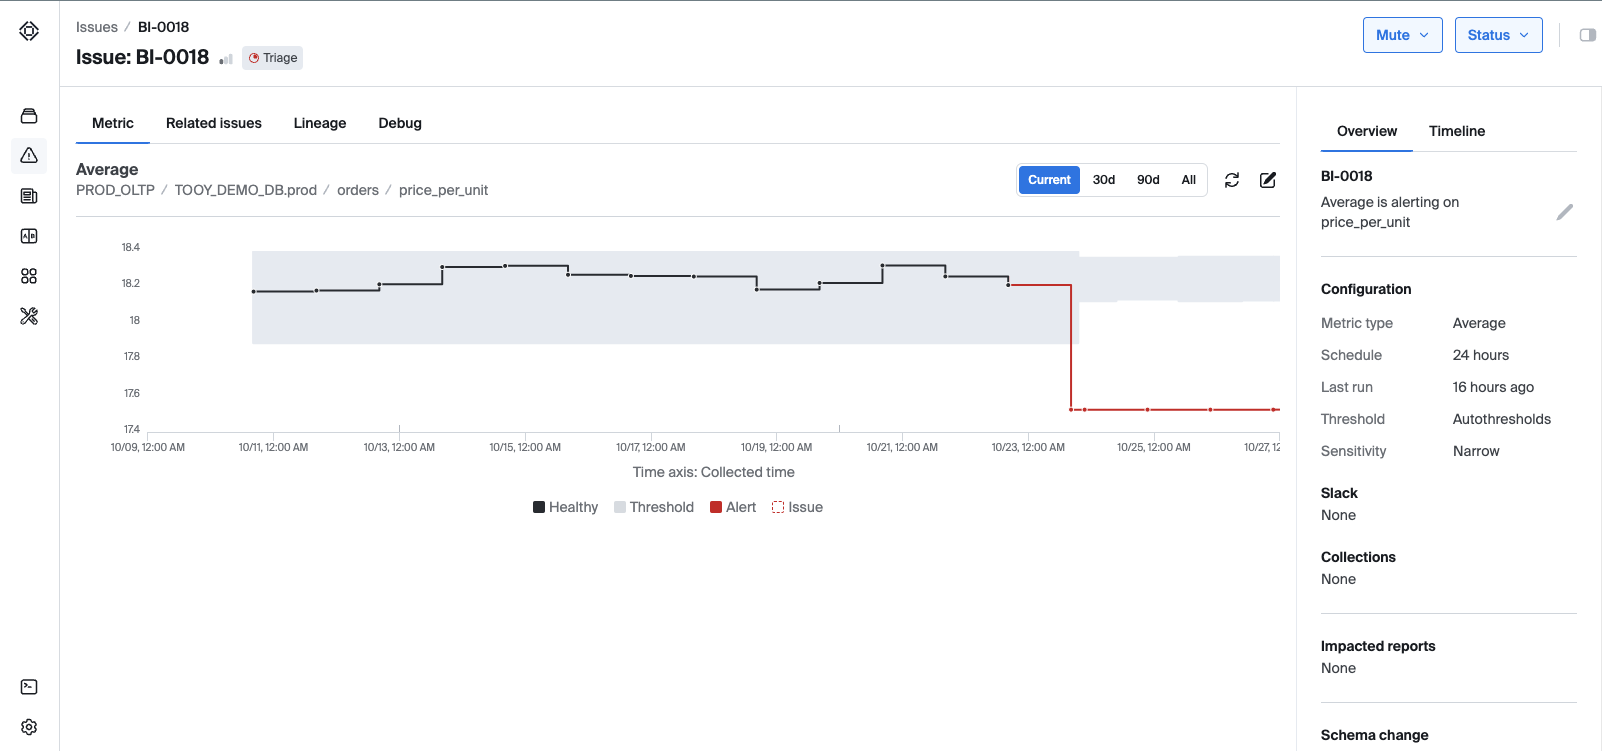Image resolution: width=1602 pixels, height=751 pixels.
Task: Open the tools wrench icon in sidebar
Action: pyautogui.click(x=29, y=316)
